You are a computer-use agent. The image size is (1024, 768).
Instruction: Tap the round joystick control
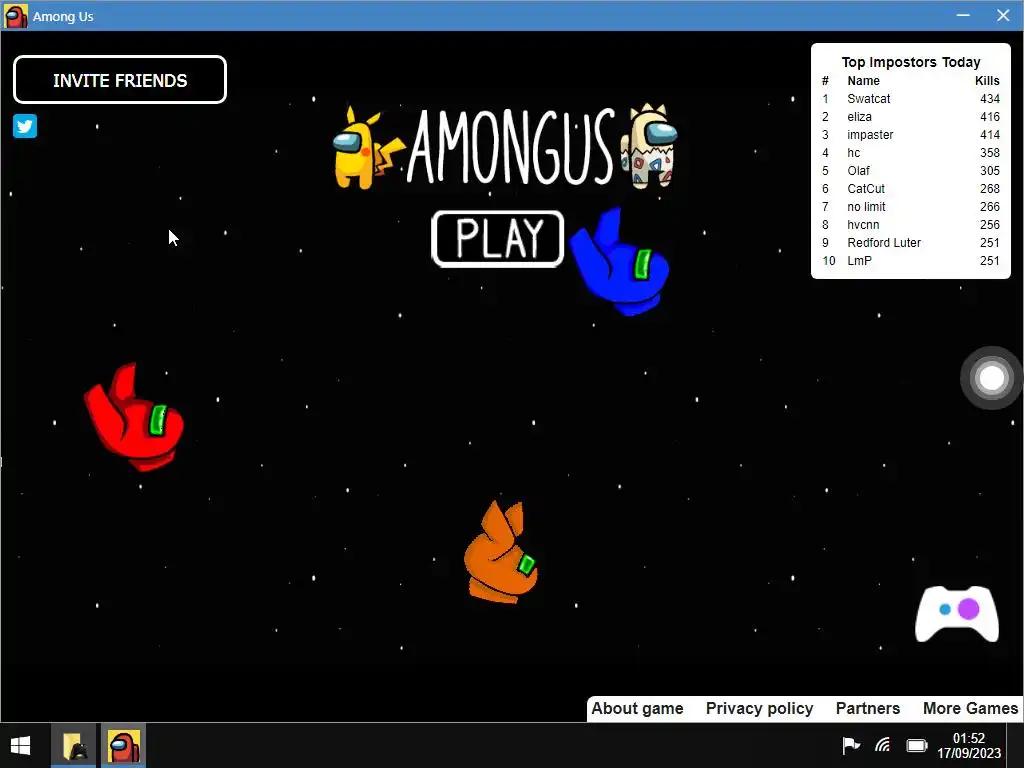(991, 377)
